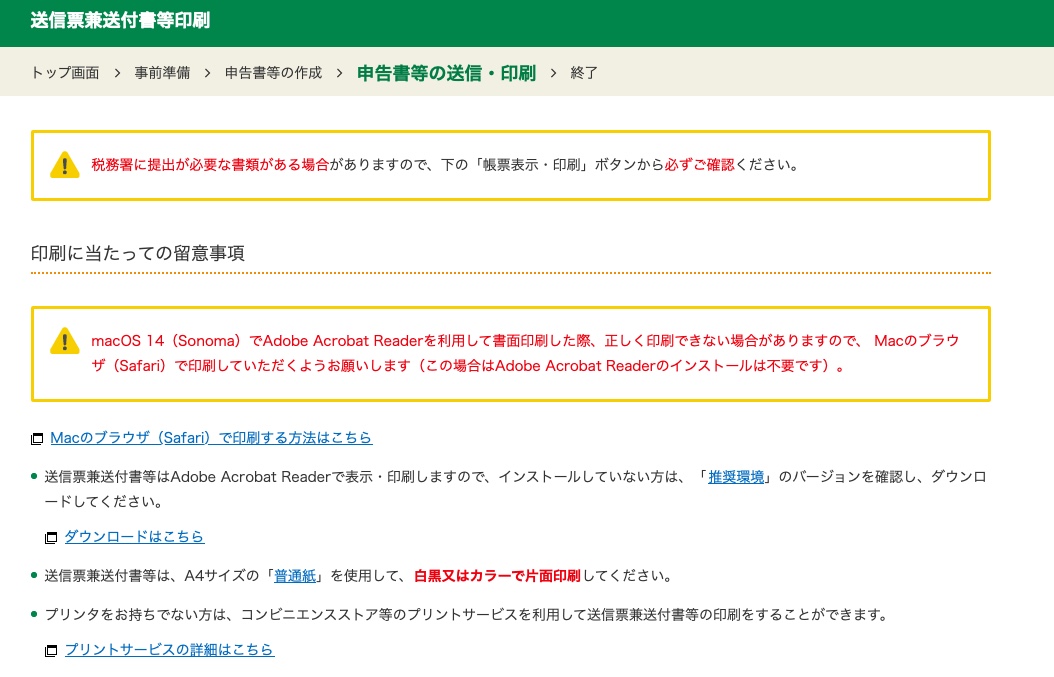Click new-window icon beside ダウンロードはこちら
The width and height of the screenshot is (1054, 677).
pos(51,538)
